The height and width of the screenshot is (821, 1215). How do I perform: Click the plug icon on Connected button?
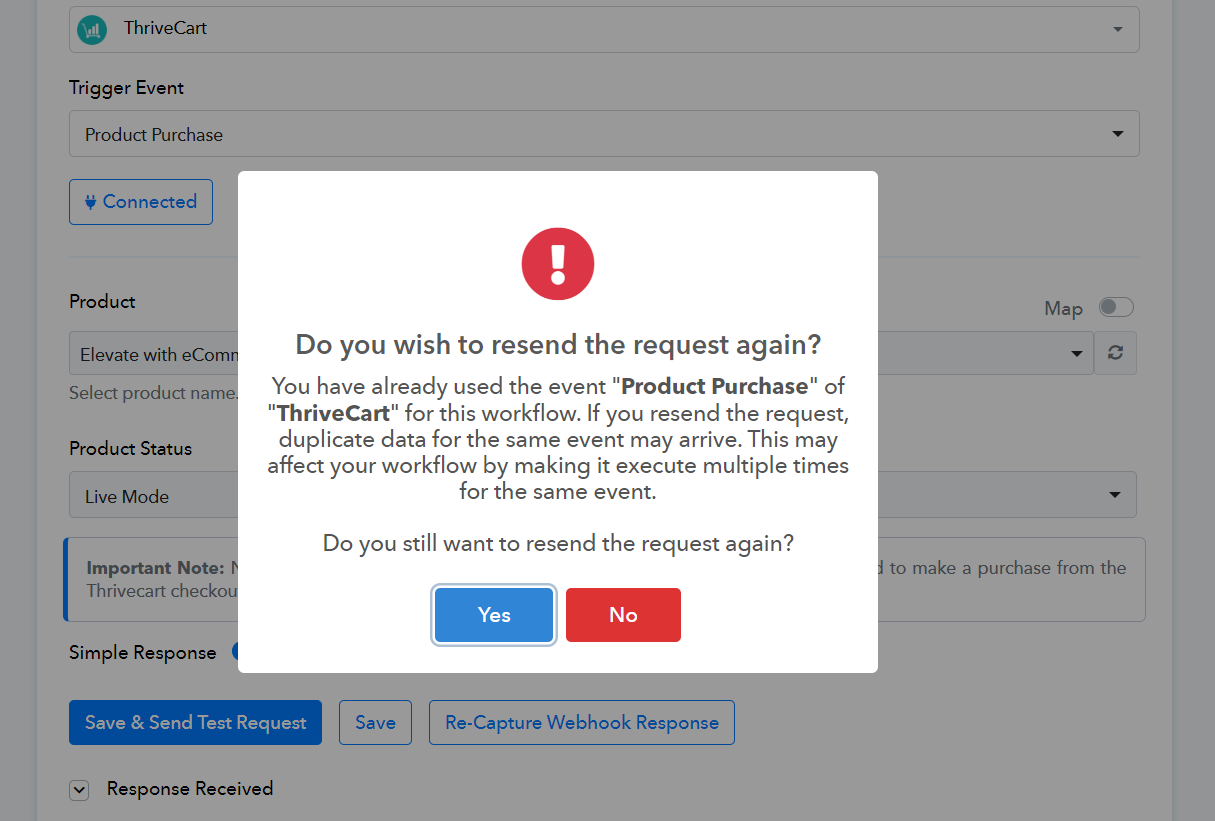(91, 202)
